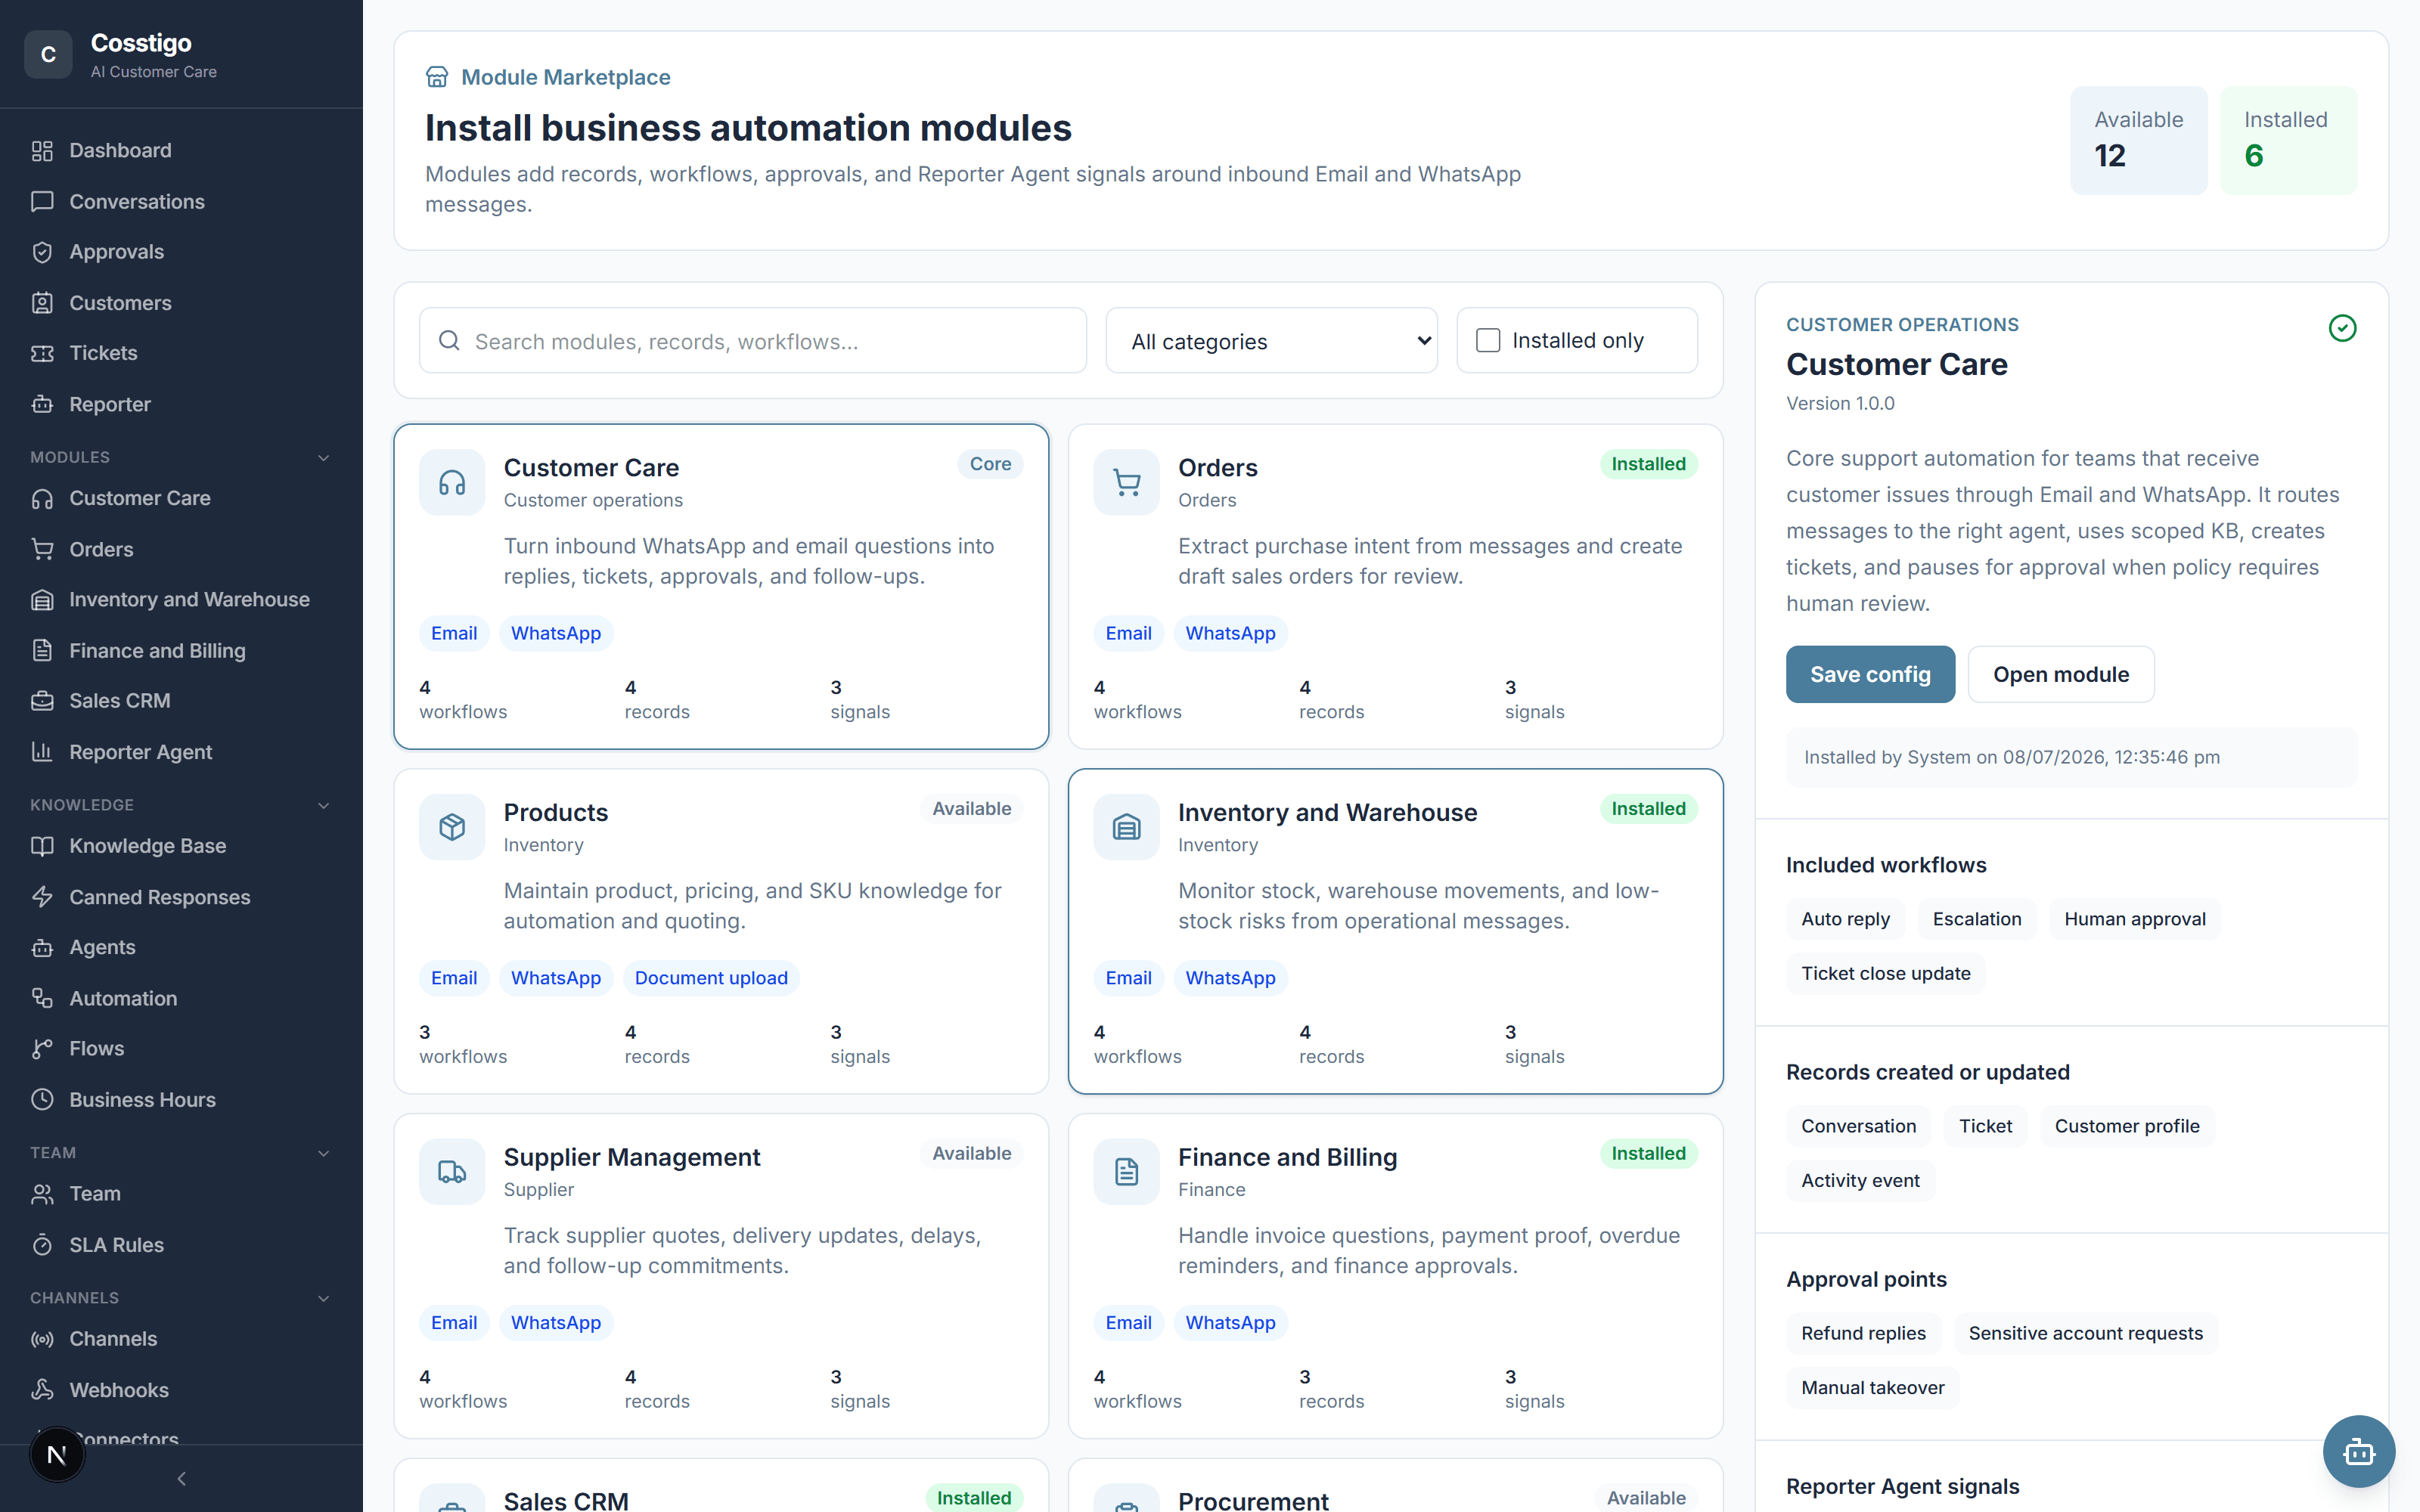Click the Module Marketplace store icon

437,77
